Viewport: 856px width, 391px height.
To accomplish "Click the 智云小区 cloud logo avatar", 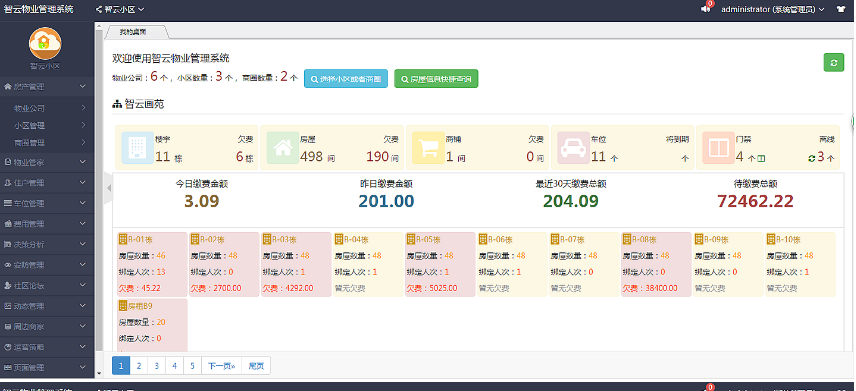I will [45, 43].
